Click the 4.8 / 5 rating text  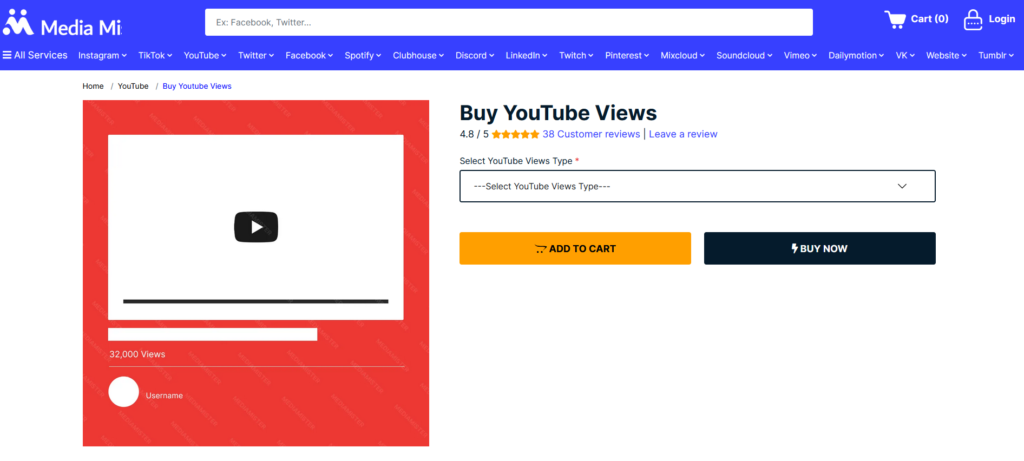tap(474, 135)
